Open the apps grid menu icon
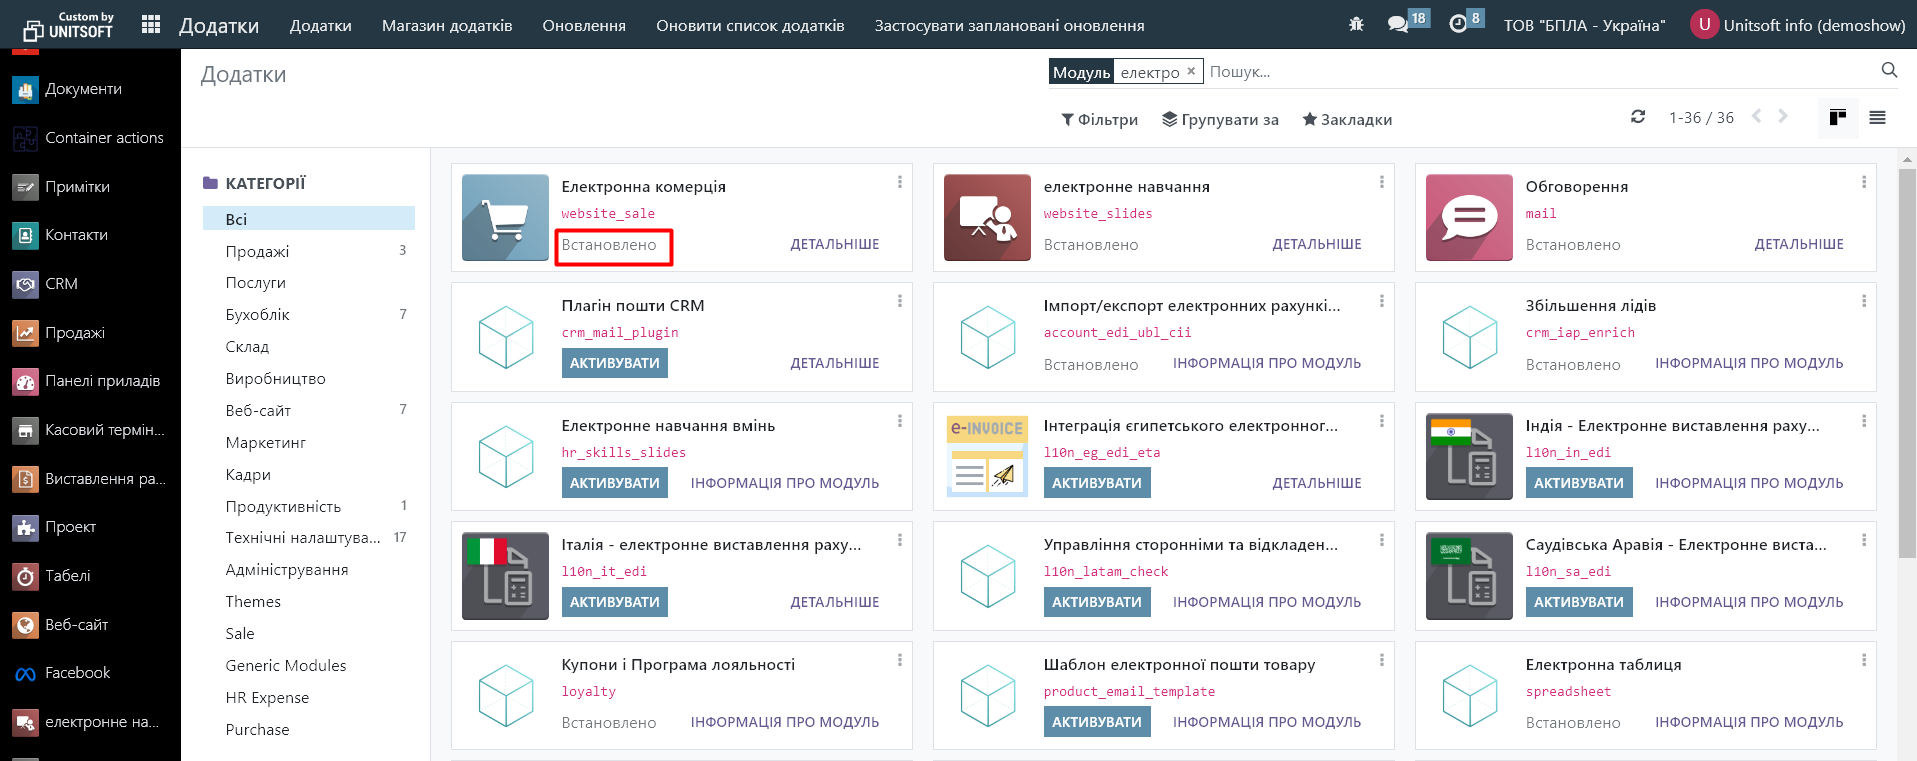This screenshot has height=761, width=1917. (x=151, y=25)
